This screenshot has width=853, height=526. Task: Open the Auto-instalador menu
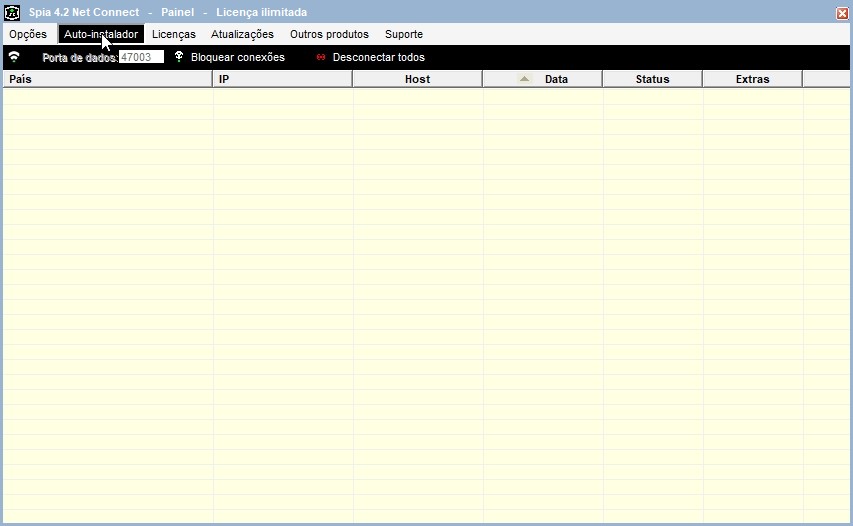[101, 34]
